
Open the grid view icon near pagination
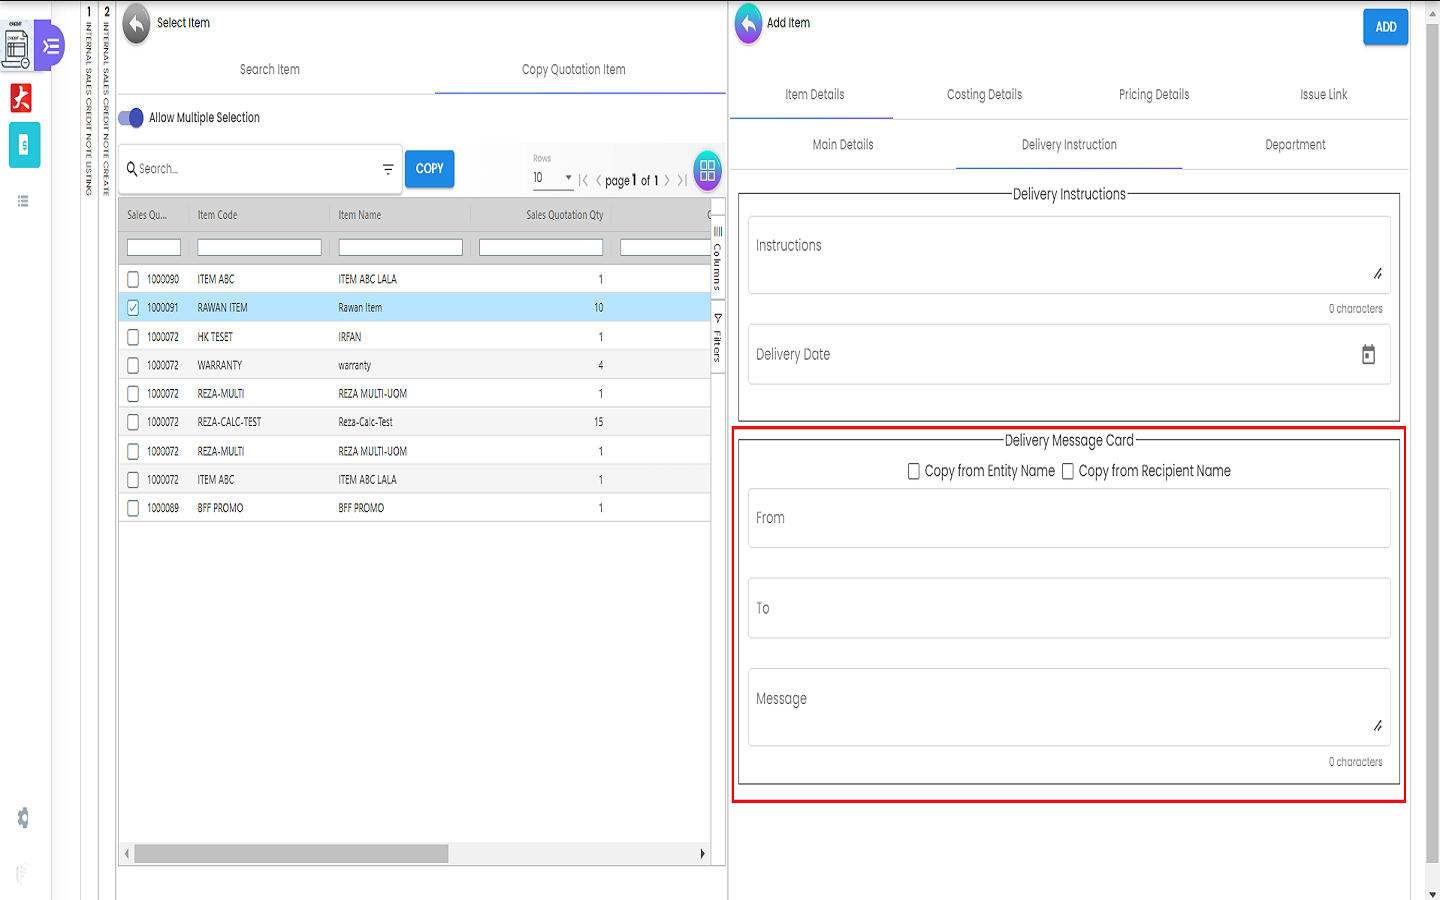pyautogui.click(x=707, y=171)
